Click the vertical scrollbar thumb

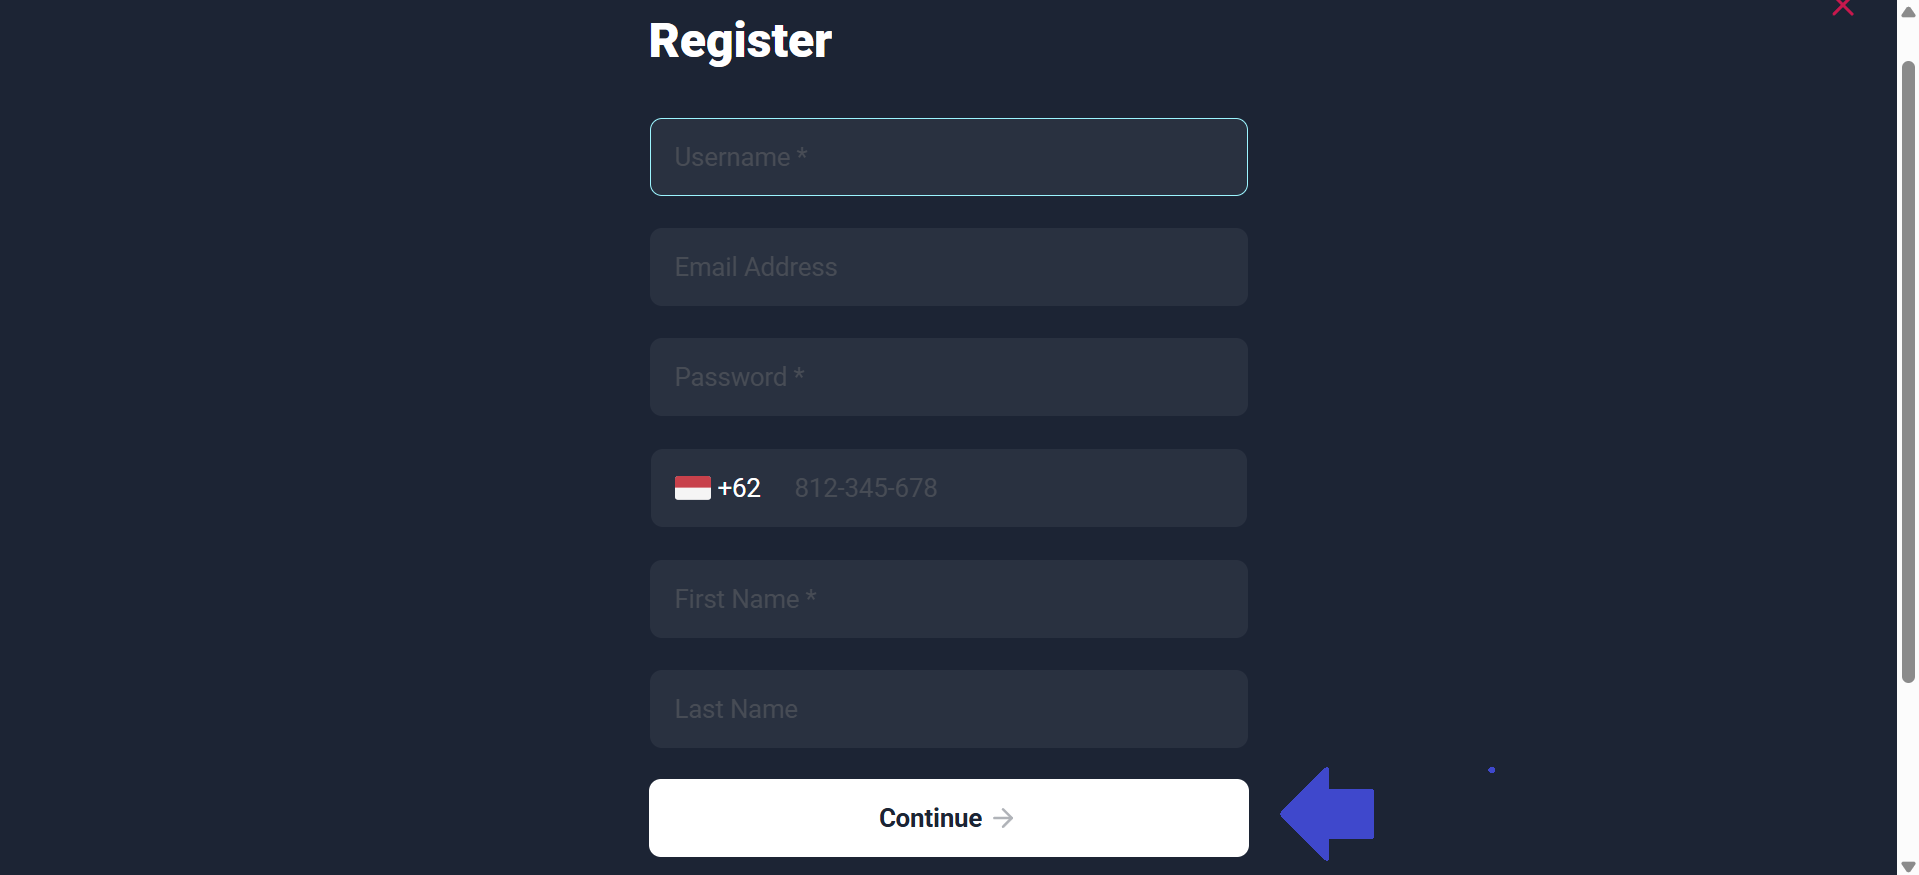point(1908,370)
